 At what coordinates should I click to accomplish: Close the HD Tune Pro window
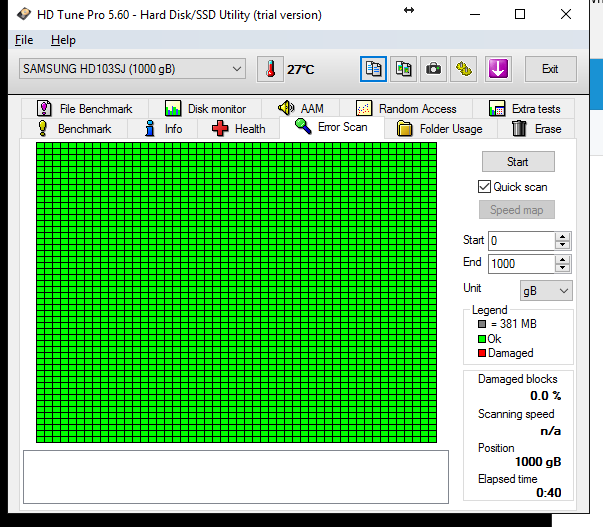pos(566,15)
